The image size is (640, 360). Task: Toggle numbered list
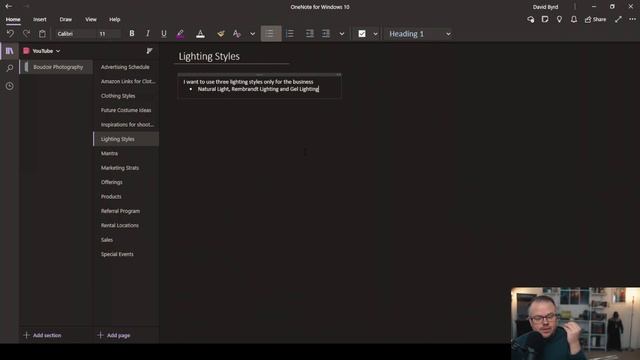pos(290,34)
